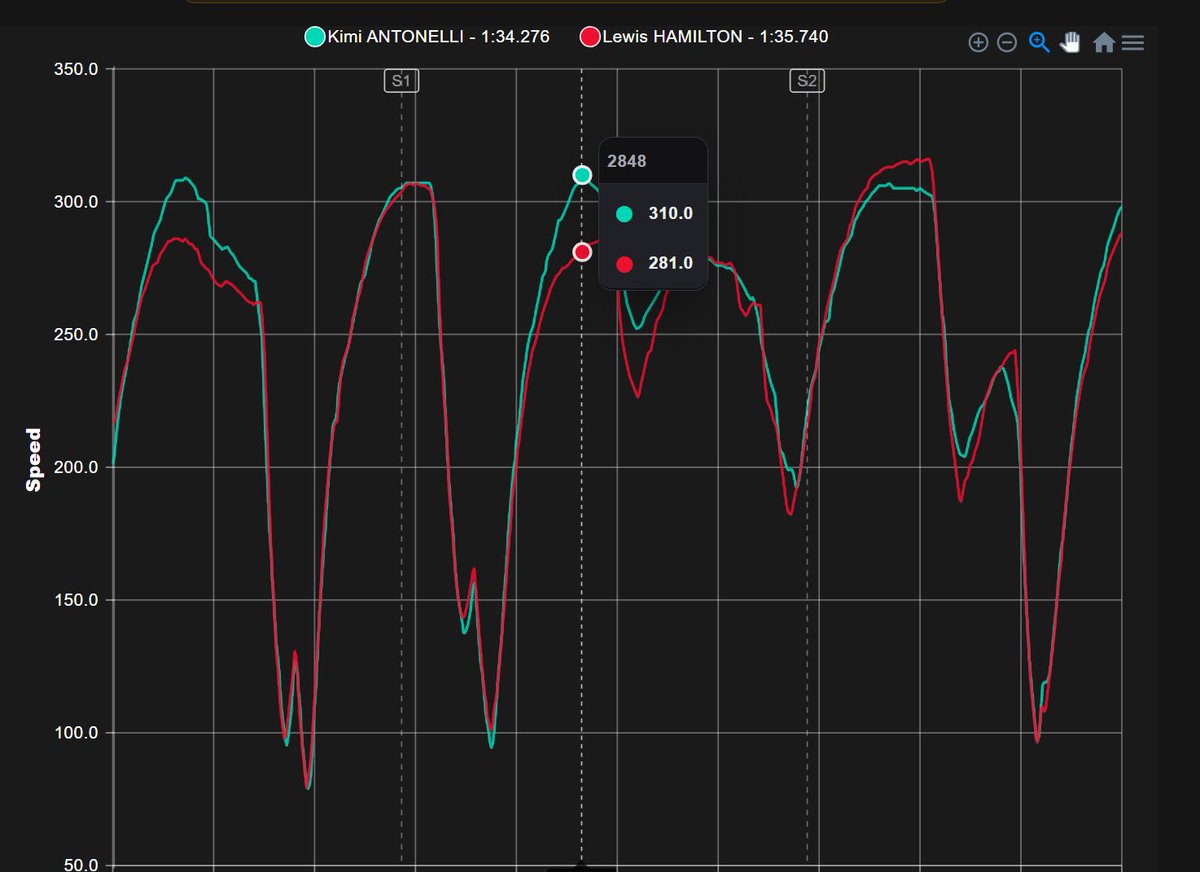Click the 281.0 value in tooltip
Screen dimensions: 1200x872
click(x=670, y=264)
